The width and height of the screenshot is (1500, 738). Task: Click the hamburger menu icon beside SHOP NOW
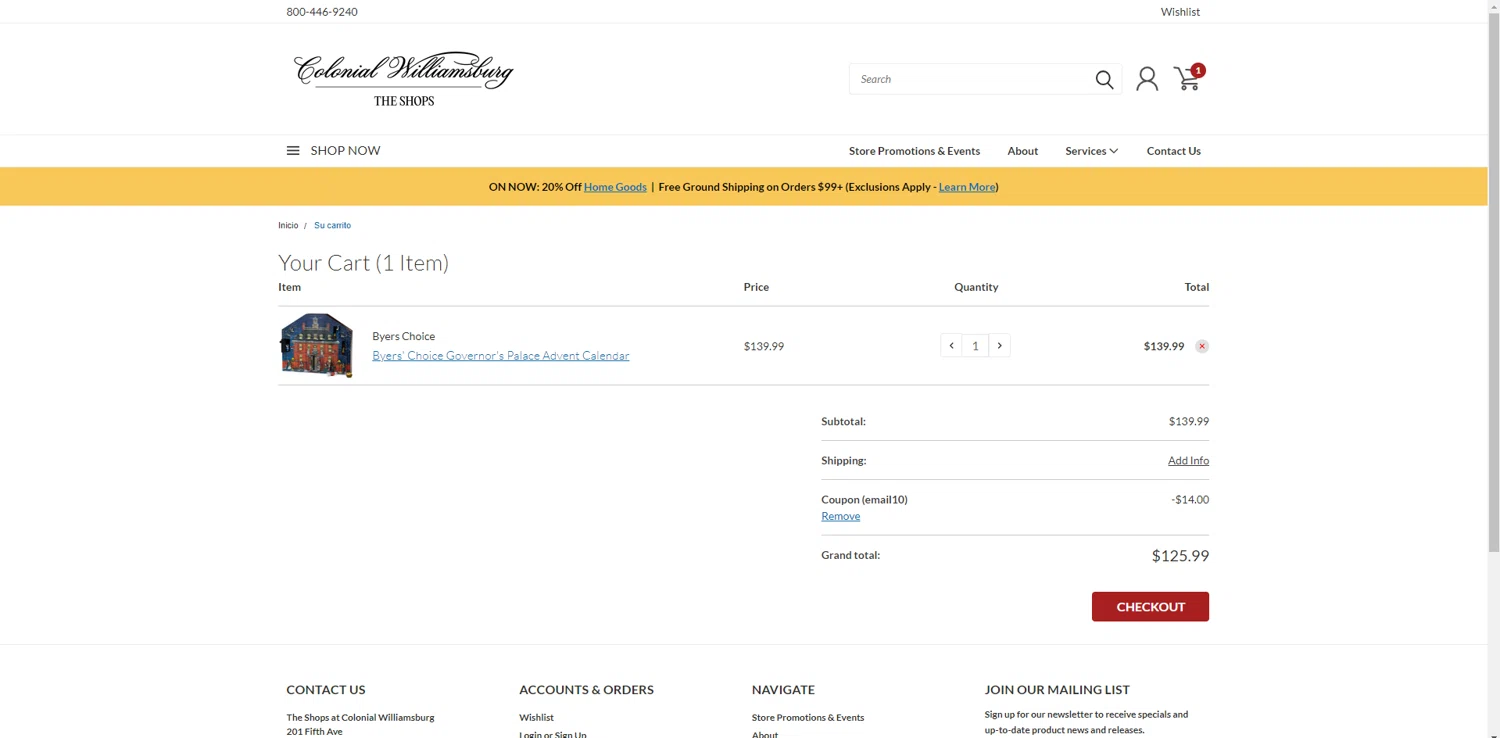coord(293,151)
